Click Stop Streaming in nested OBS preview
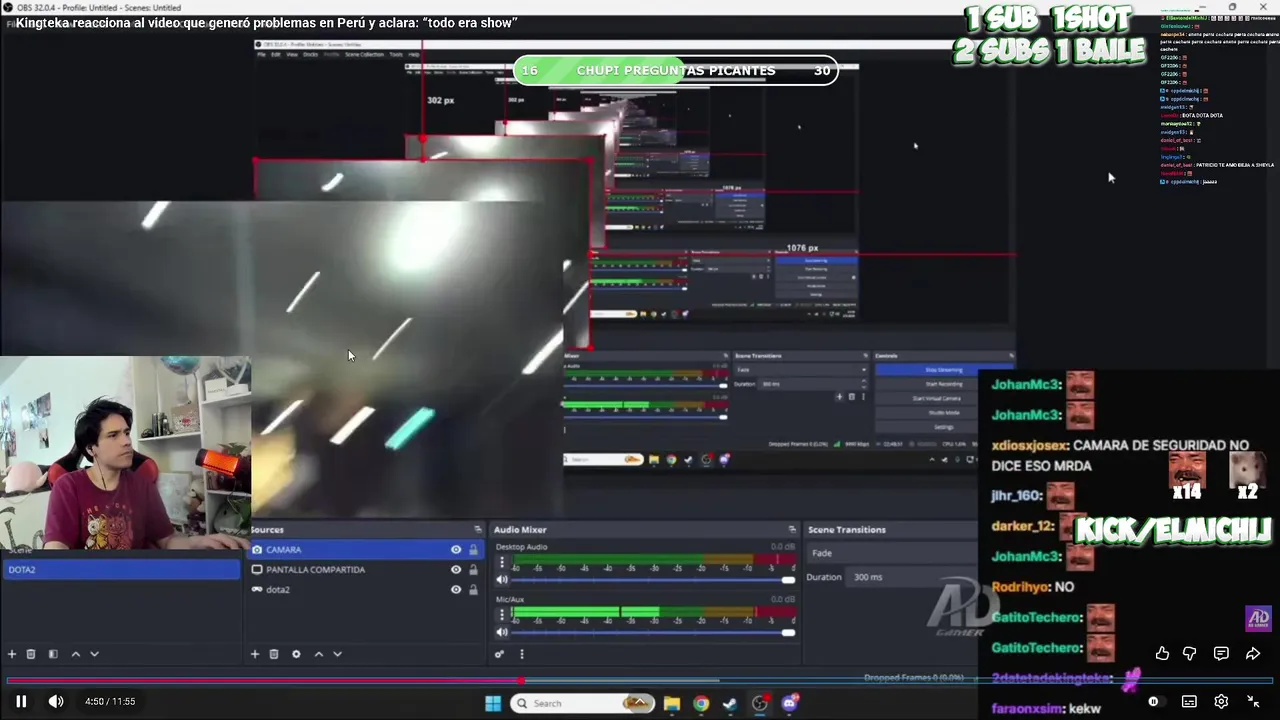Image resolution: width=1280 pixels, height=720 pixels. [x=943, y=370]
